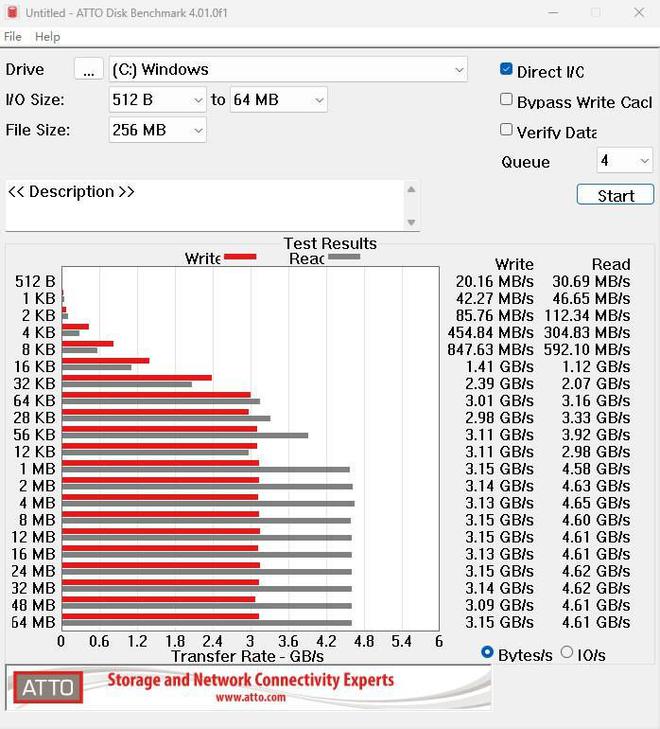Close the ATTO Disk Benchmark window

(x=639, y=13)
